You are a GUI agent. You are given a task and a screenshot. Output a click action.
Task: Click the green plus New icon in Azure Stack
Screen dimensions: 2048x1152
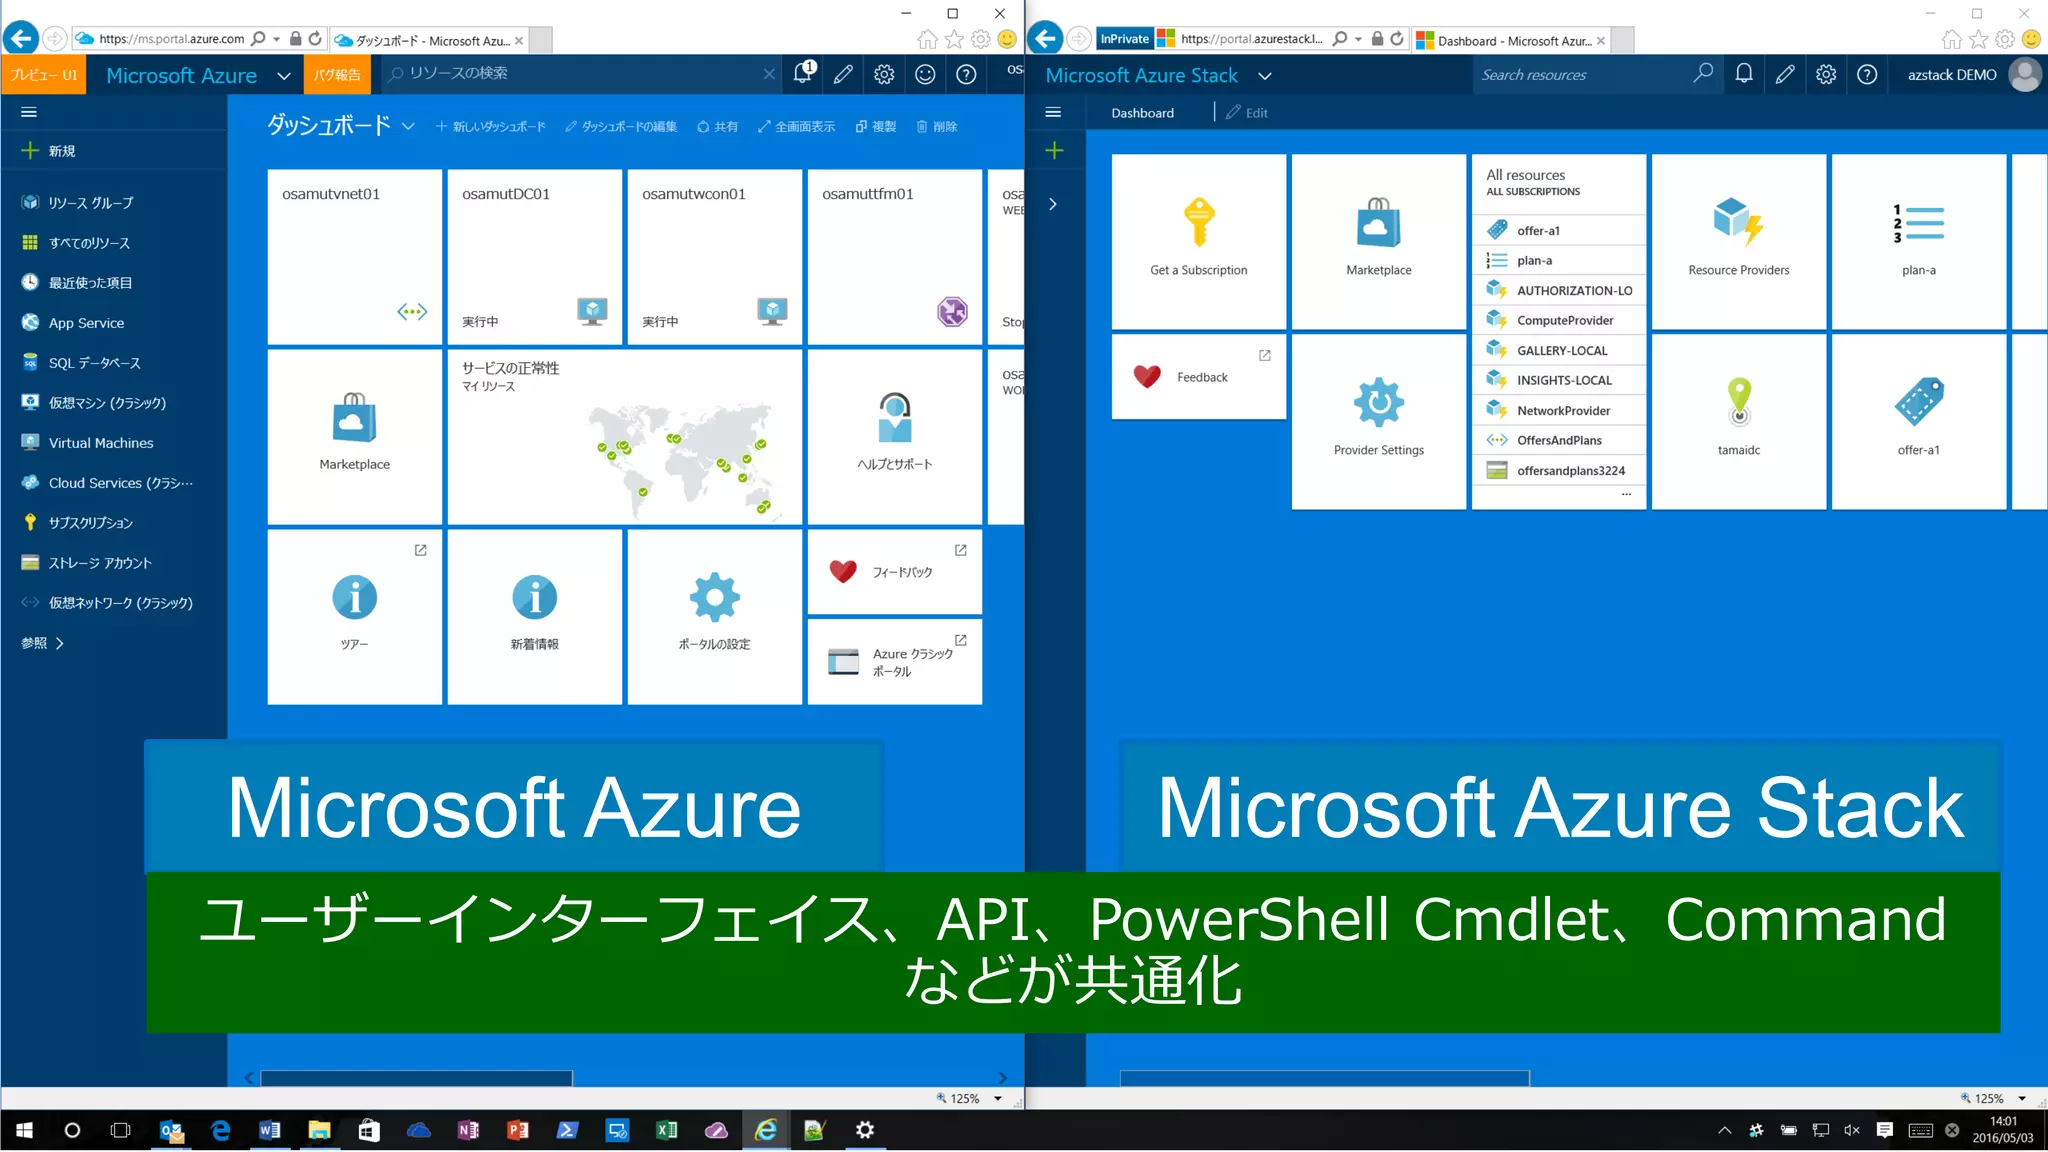pos(1054,150)
